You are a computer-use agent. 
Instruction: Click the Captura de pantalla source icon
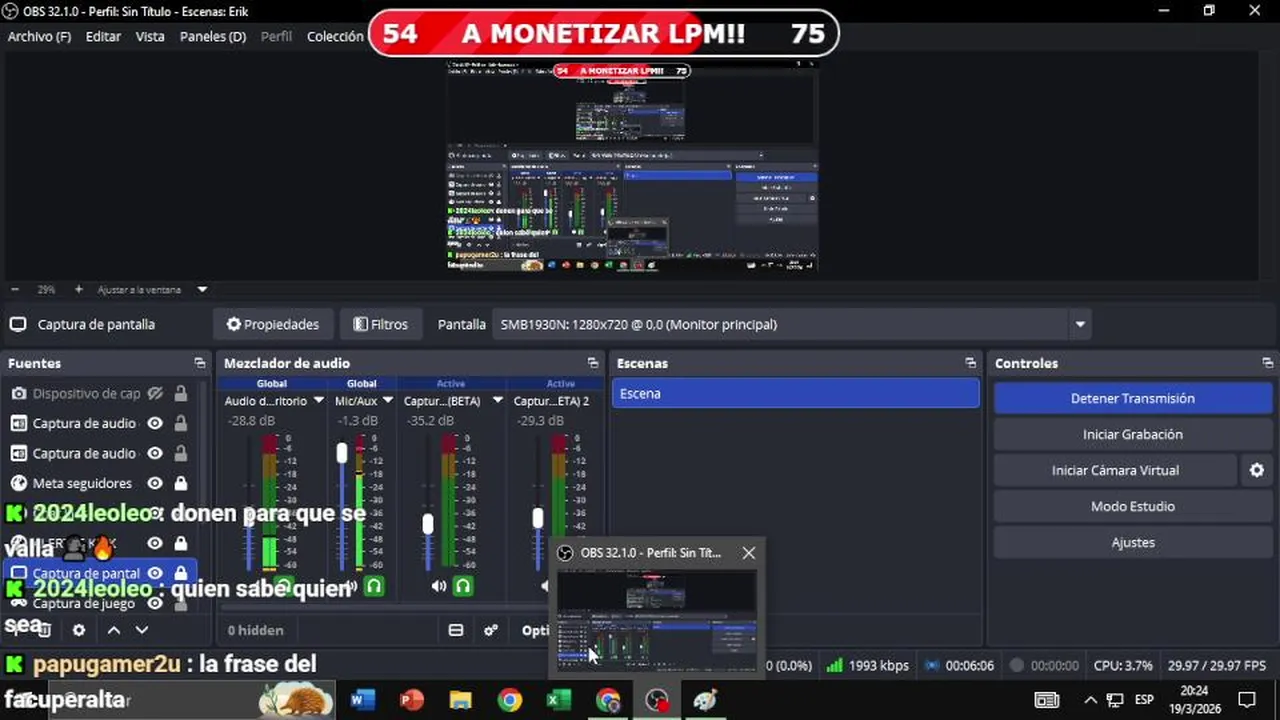(x=18, y=324)
